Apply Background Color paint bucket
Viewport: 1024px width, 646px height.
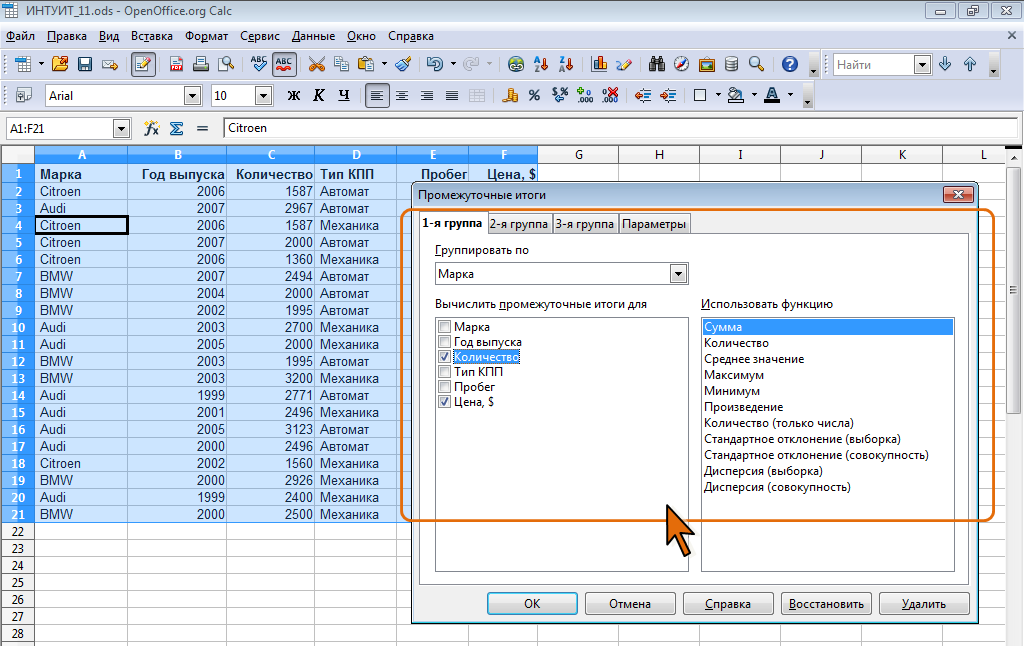tap(735, 95)
